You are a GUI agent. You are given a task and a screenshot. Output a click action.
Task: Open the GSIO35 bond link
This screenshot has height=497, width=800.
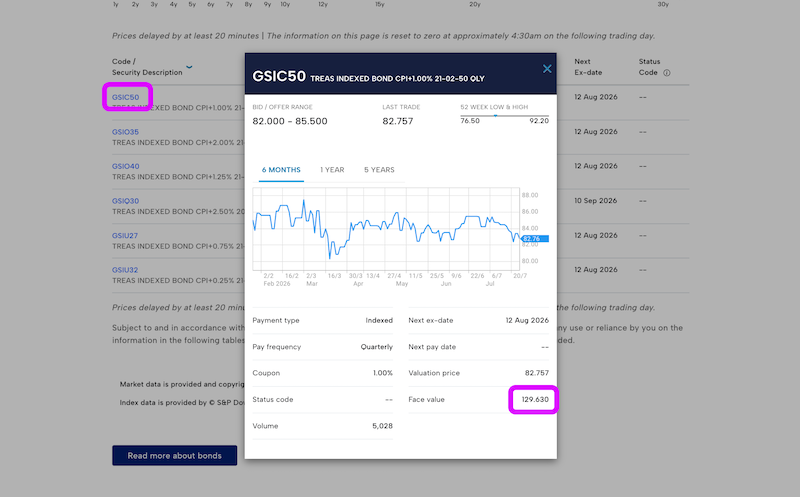coord(126,132)
